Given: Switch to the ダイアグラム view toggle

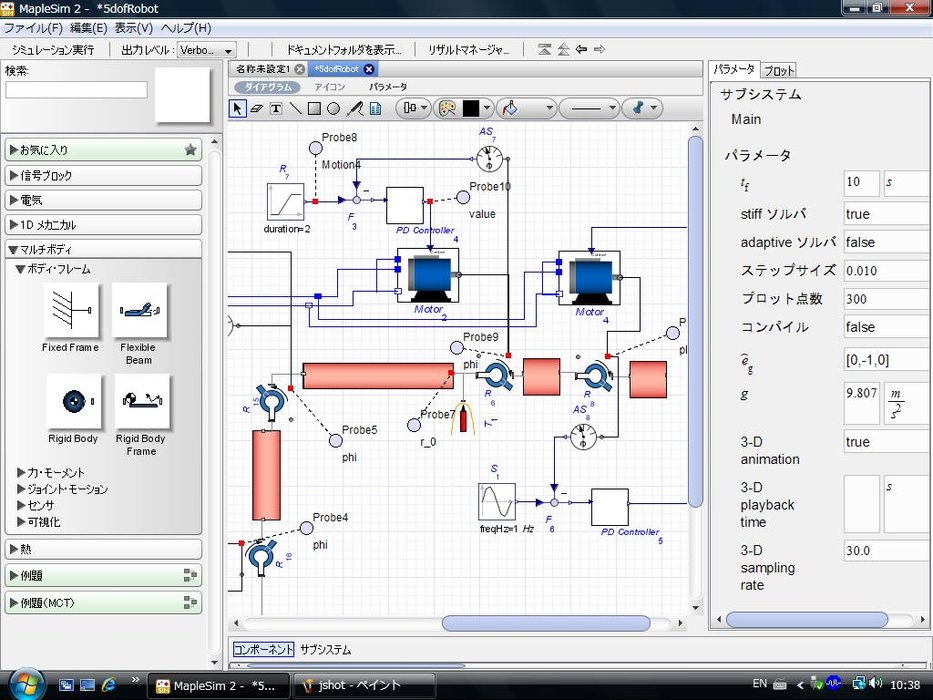Looking at the screenshot, I should 269,87.
